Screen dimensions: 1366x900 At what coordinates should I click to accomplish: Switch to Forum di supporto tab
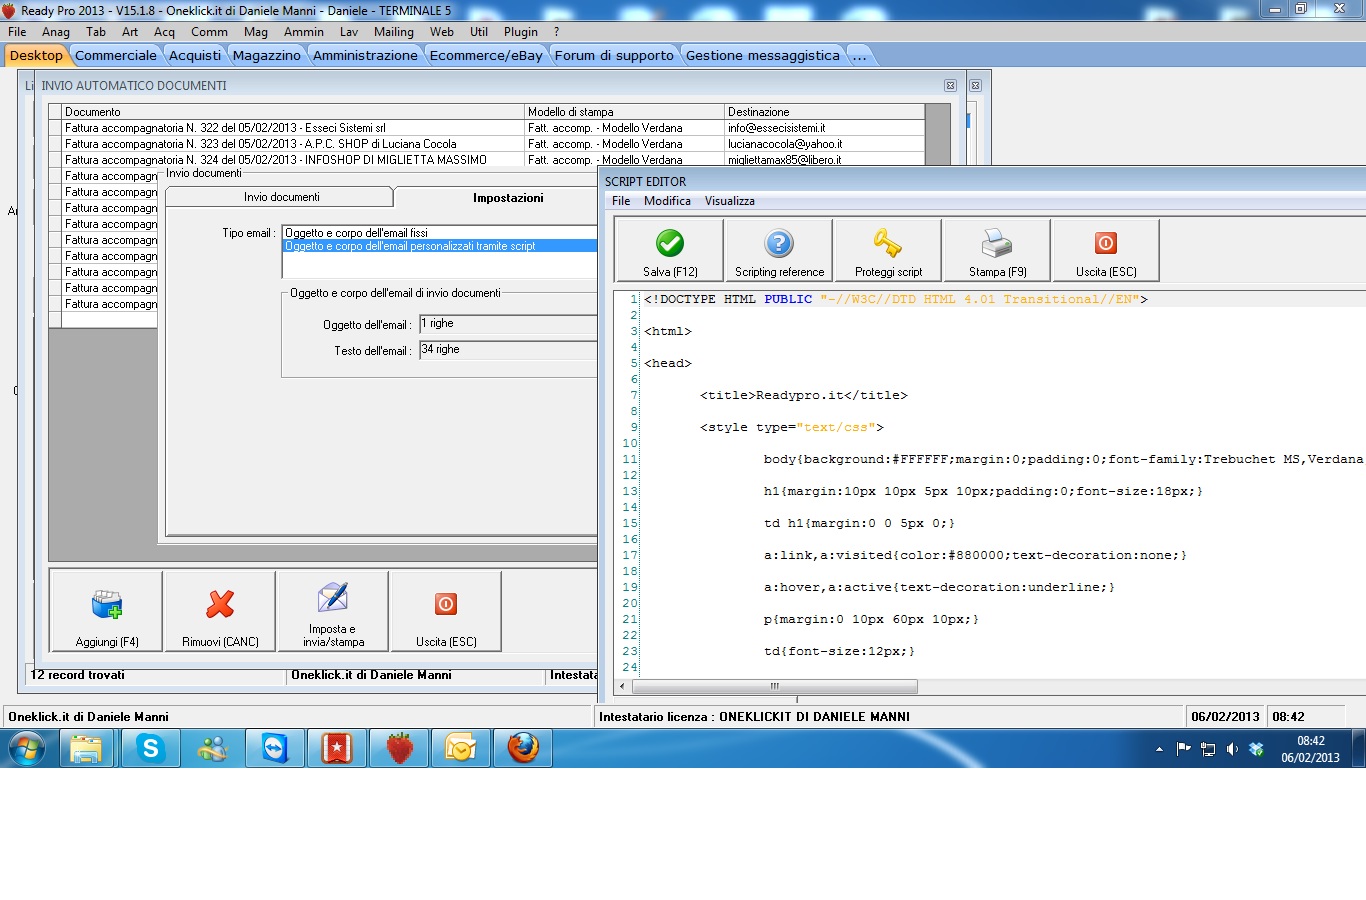[614, 55]
